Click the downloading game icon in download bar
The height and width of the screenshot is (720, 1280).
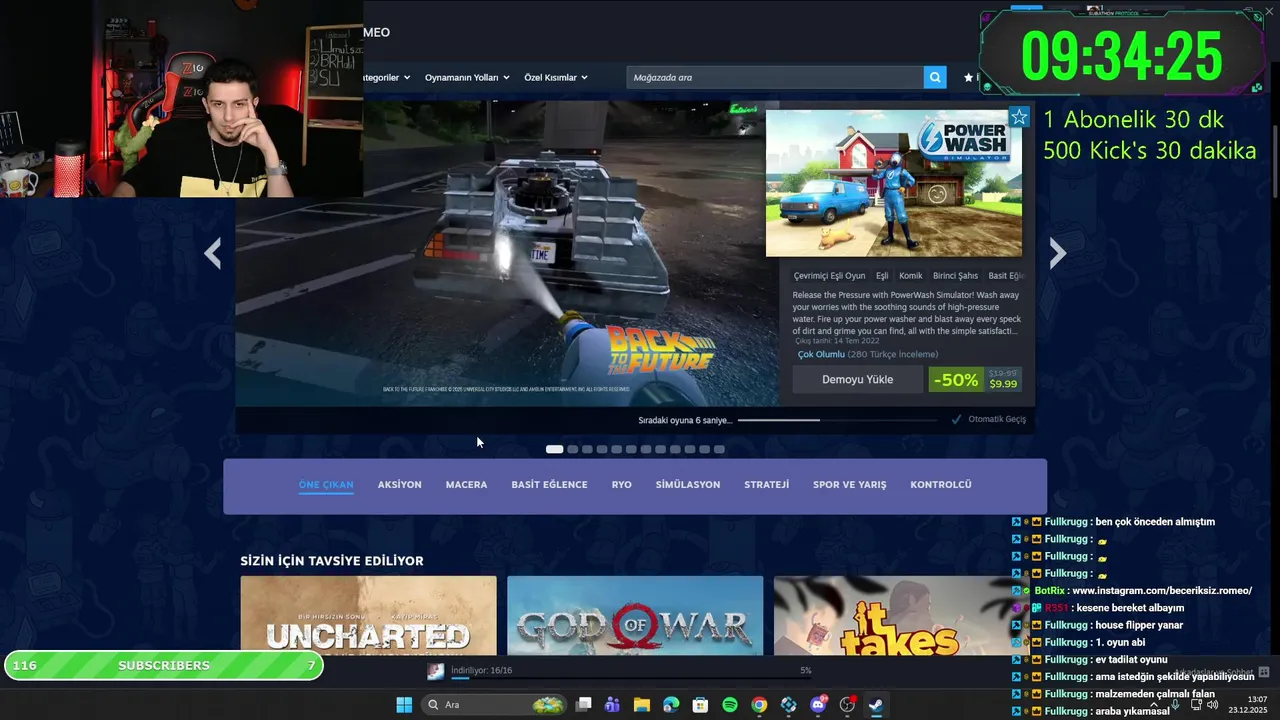(435, 671)
